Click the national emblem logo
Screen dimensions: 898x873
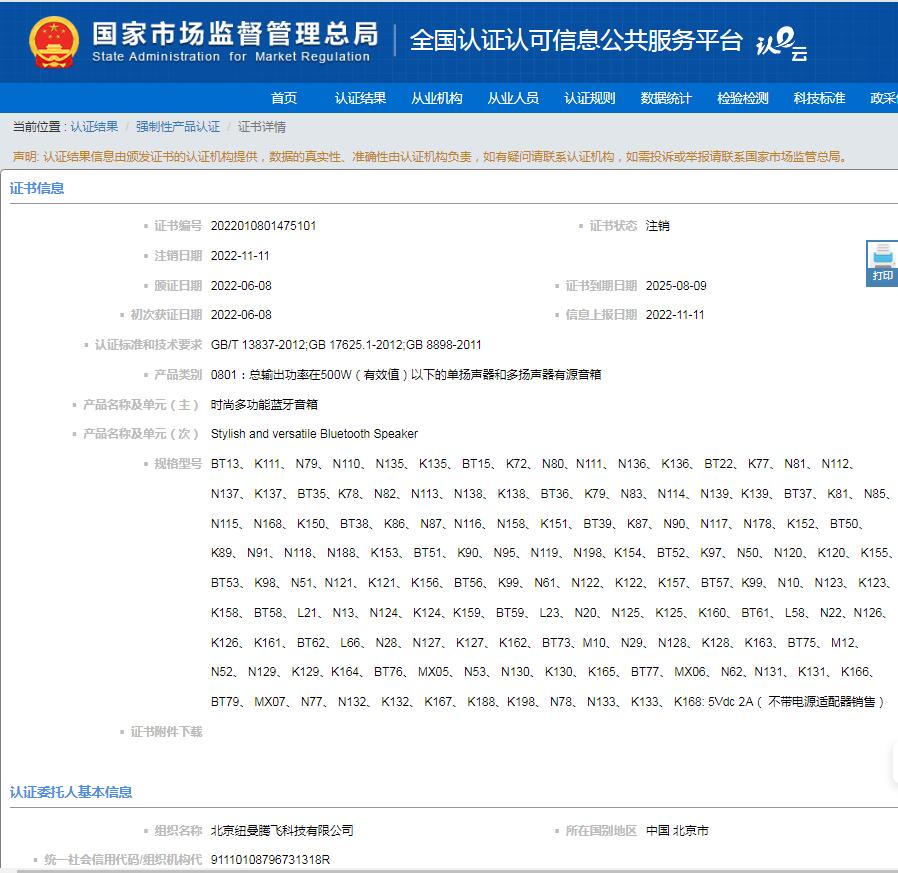point(54,42)
